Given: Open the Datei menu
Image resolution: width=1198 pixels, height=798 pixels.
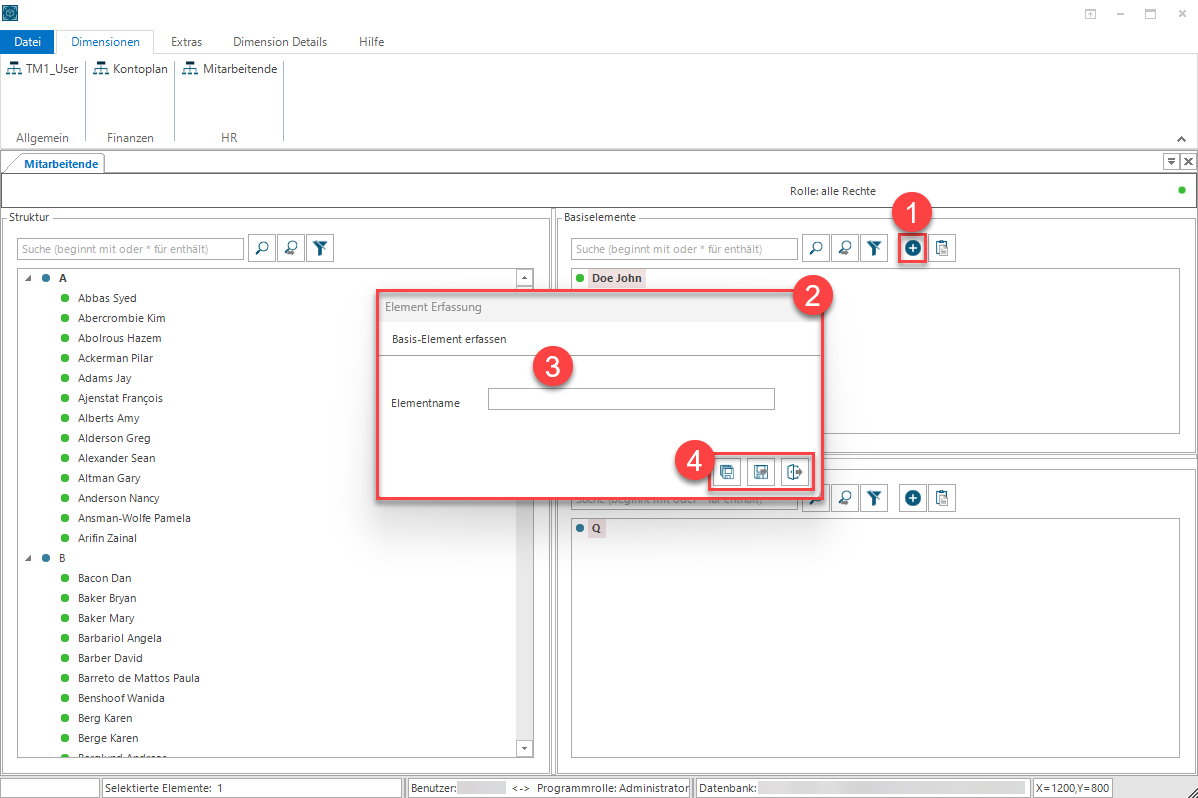Looking at the screenshot, I should point(28,42).
